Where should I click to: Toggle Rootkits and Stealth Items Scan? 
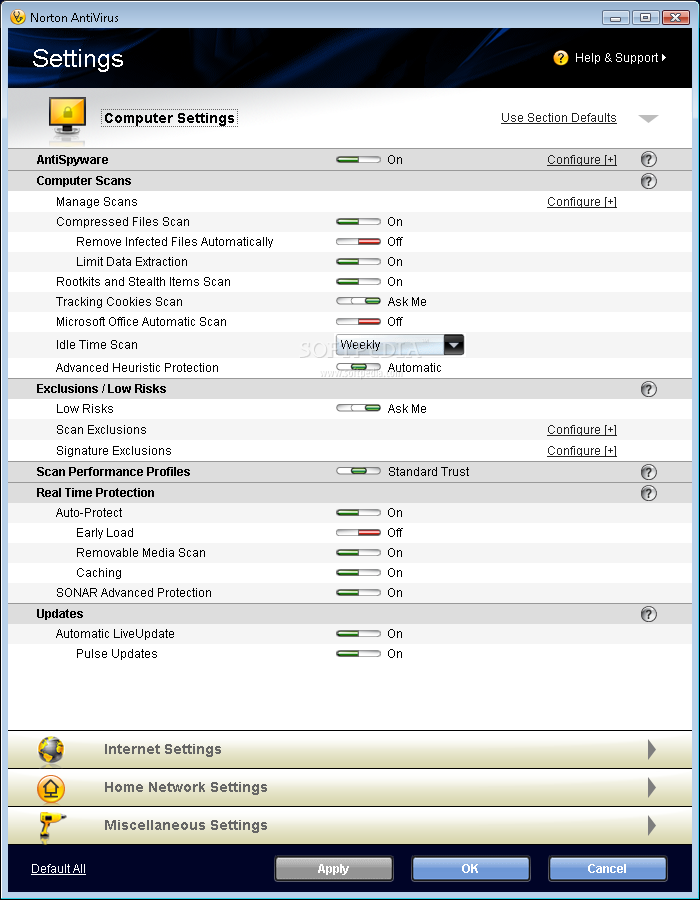(x=358, y=282)
